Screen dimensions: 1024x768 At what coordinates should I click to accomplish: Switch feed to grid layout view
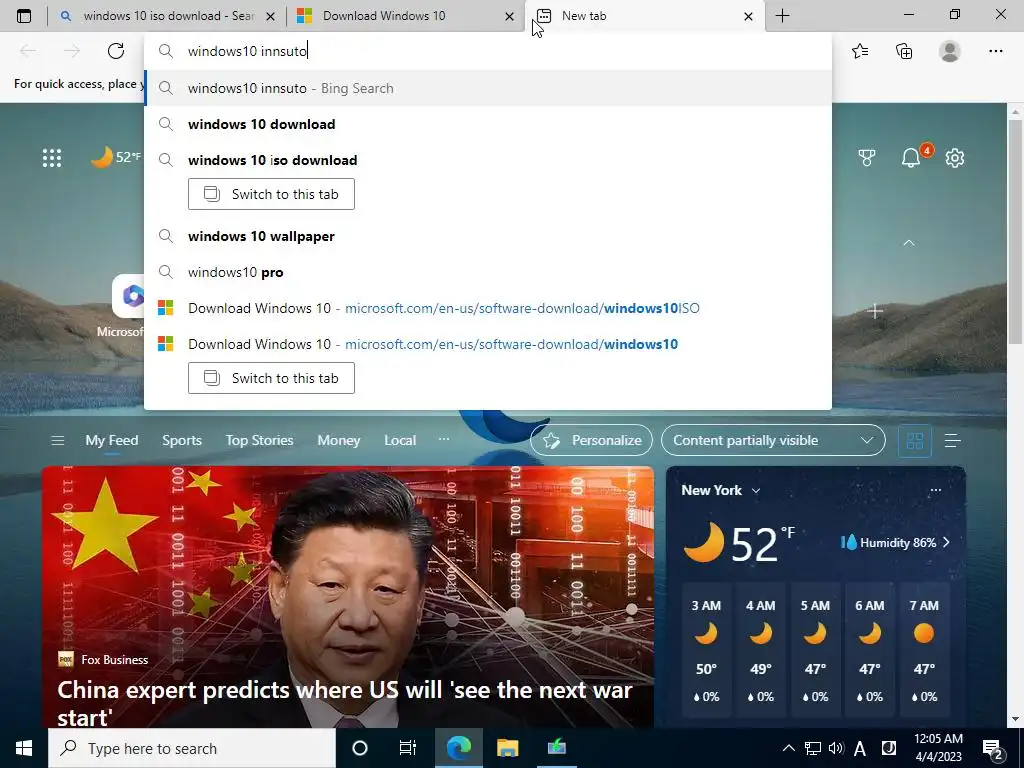[x=915, y=441]
